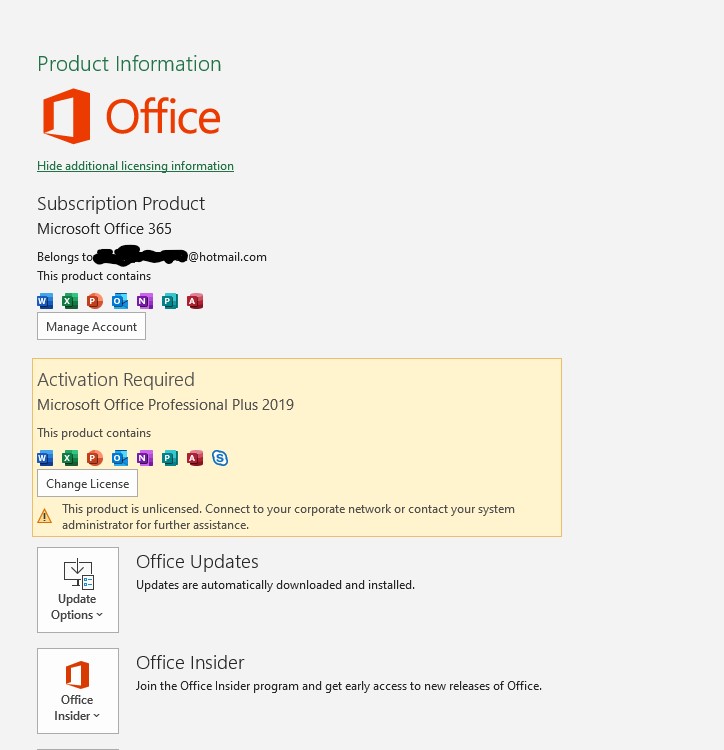The height and width of the screenshot is (750, 724).
Task: Click the yellow warning triangle icon
Action: (x=44, y=516)
